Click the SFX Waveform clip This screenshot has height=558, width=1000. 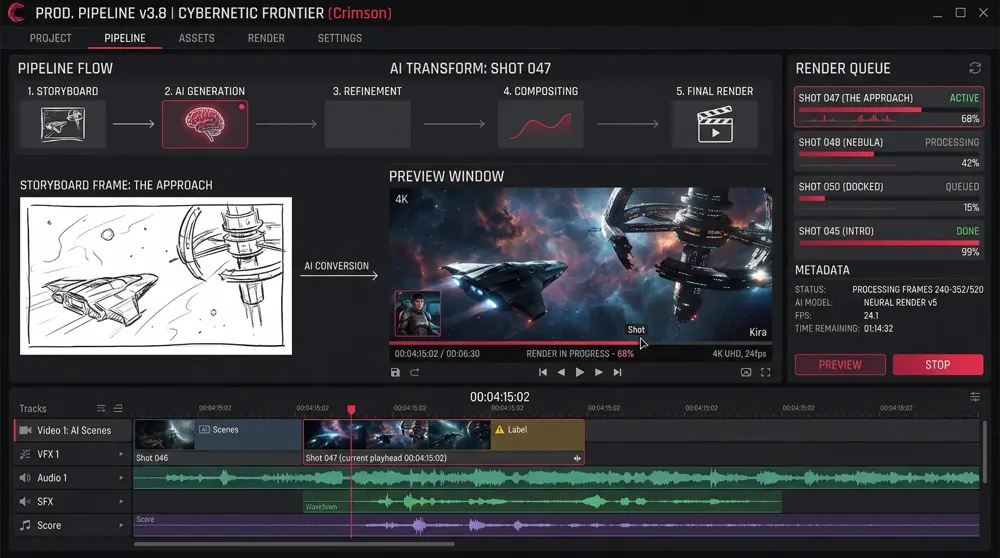(541, 501)
